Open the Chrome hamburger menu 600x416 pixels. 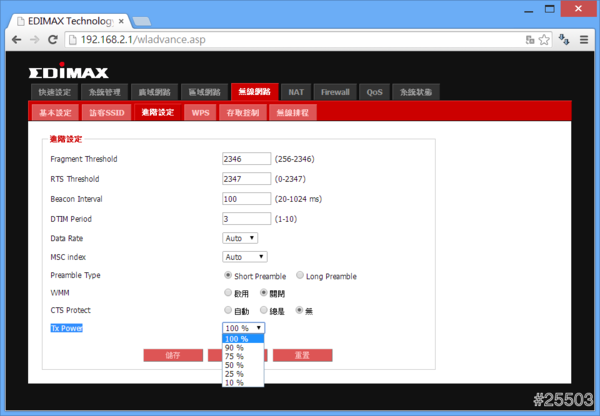(584, 39)
